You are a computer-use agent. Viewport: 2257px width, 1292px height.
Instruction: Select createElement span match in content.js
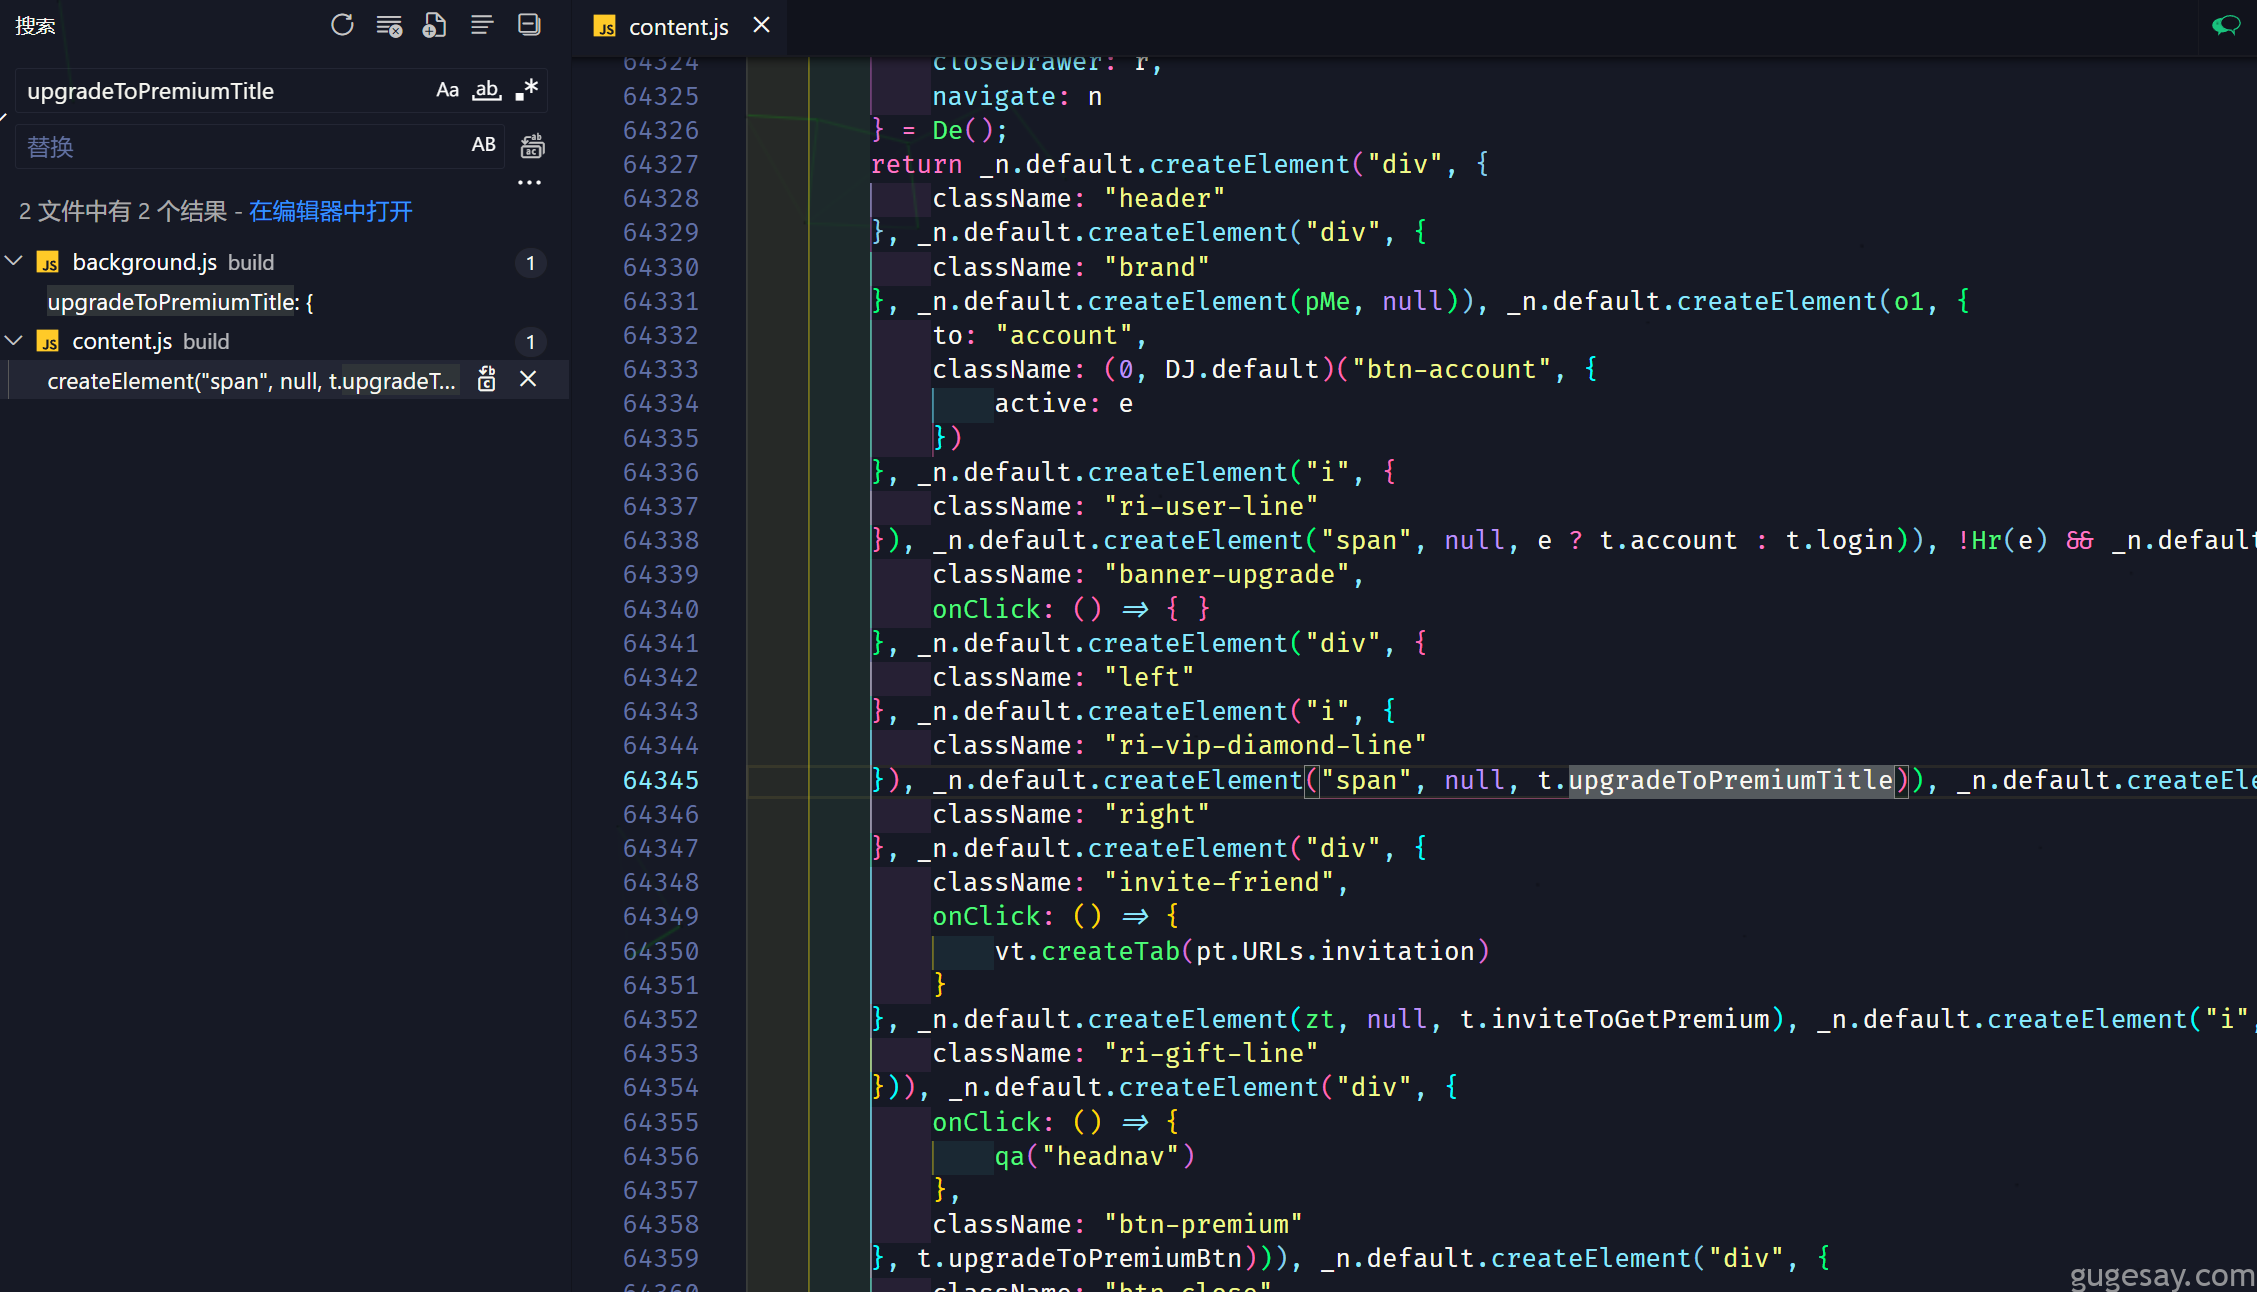coord(251,381)
